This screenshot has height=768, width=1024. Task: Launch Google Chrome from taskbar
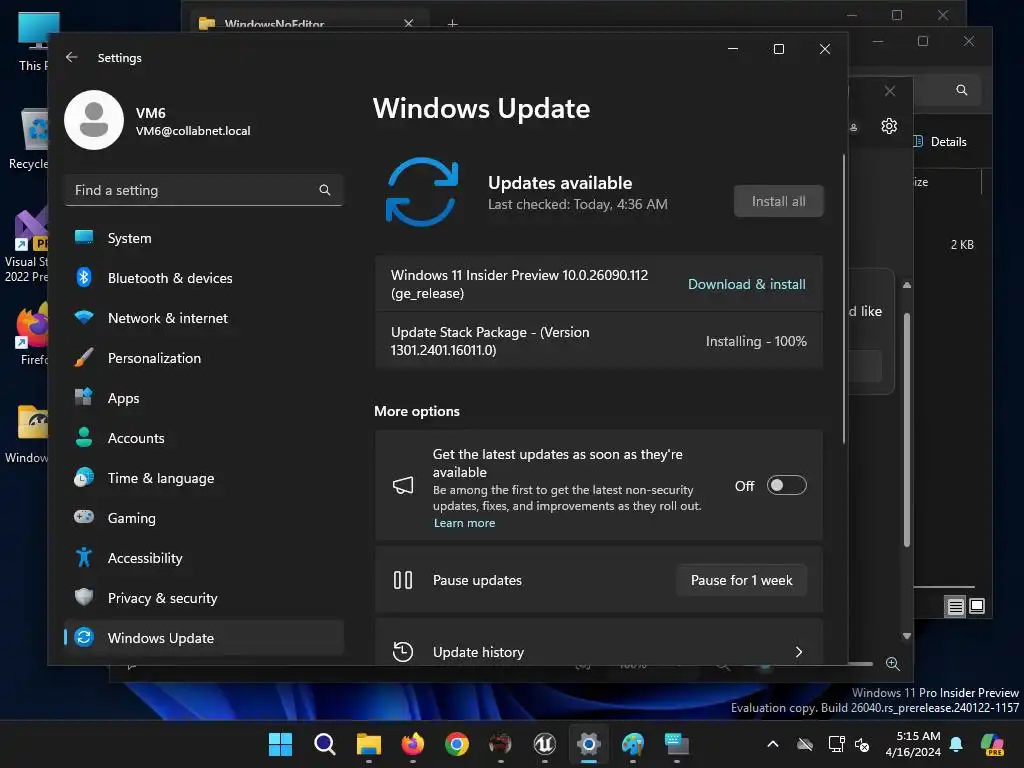457,744
